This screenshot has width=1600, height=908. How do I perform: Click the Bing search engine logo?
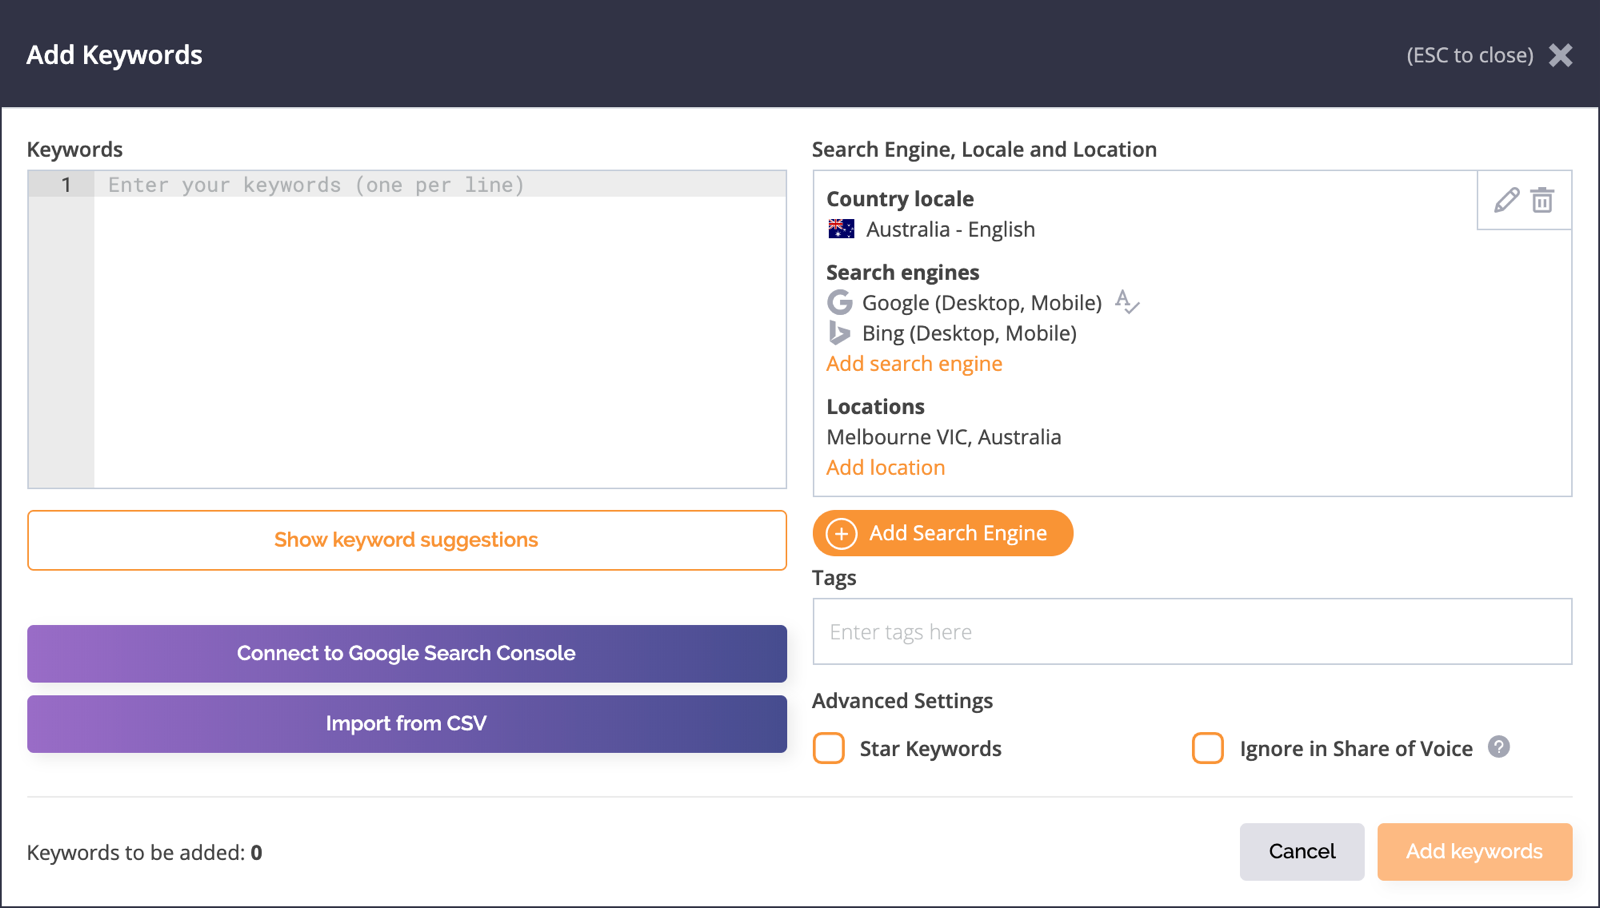[x=840, y=333]
